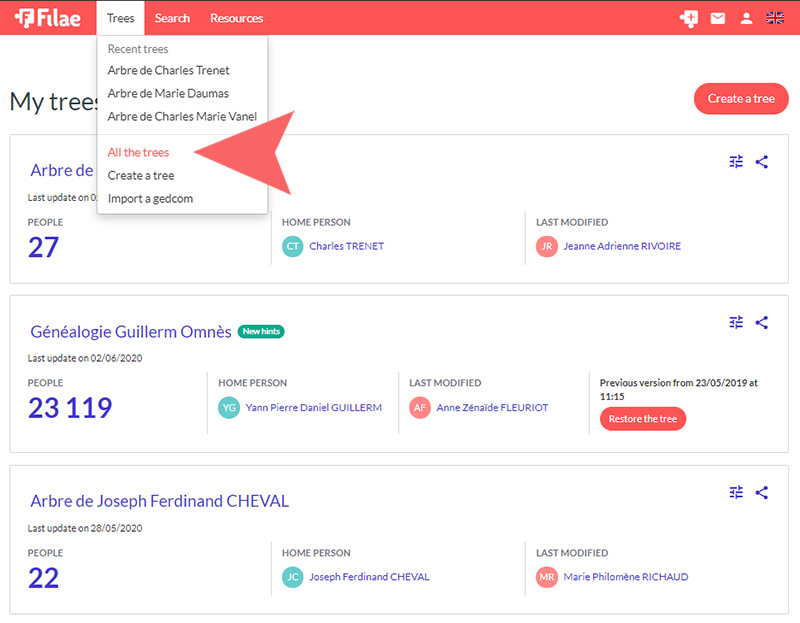Click the JR avatar of Jeanne Adrienne RIVOIRE
Image resolution: width=800 pixels, height=623 pixels.
pos(546,246)
